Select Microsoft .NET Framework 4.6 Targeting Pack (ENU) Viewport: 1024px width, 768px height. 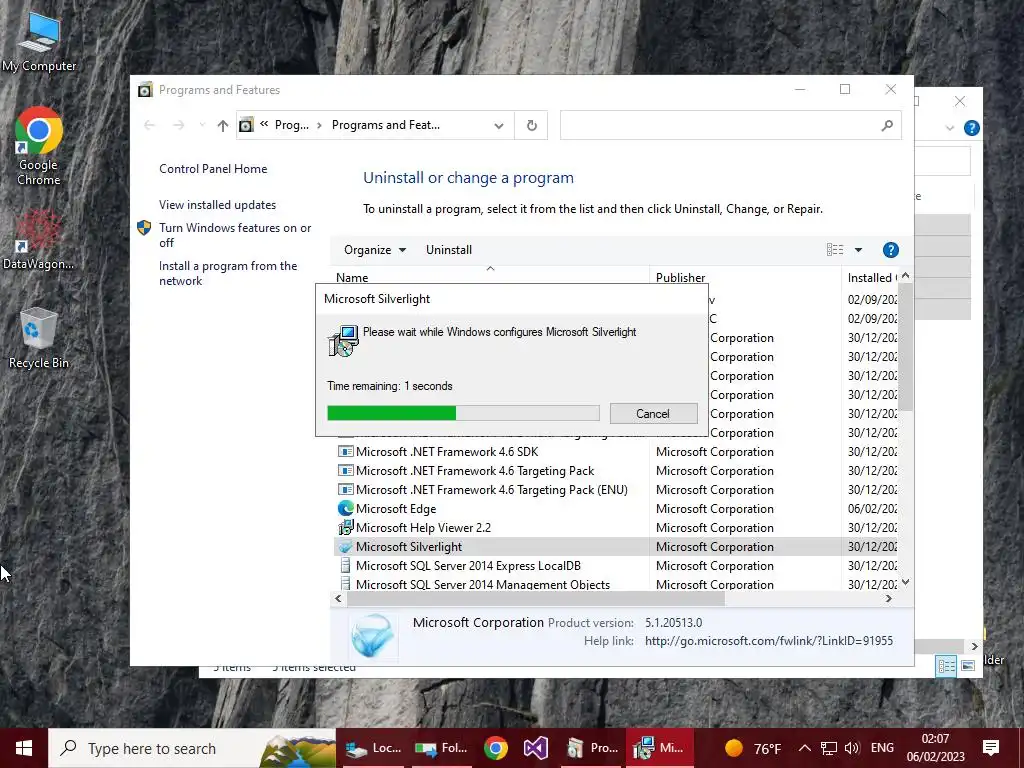click(x=492, y=490)
